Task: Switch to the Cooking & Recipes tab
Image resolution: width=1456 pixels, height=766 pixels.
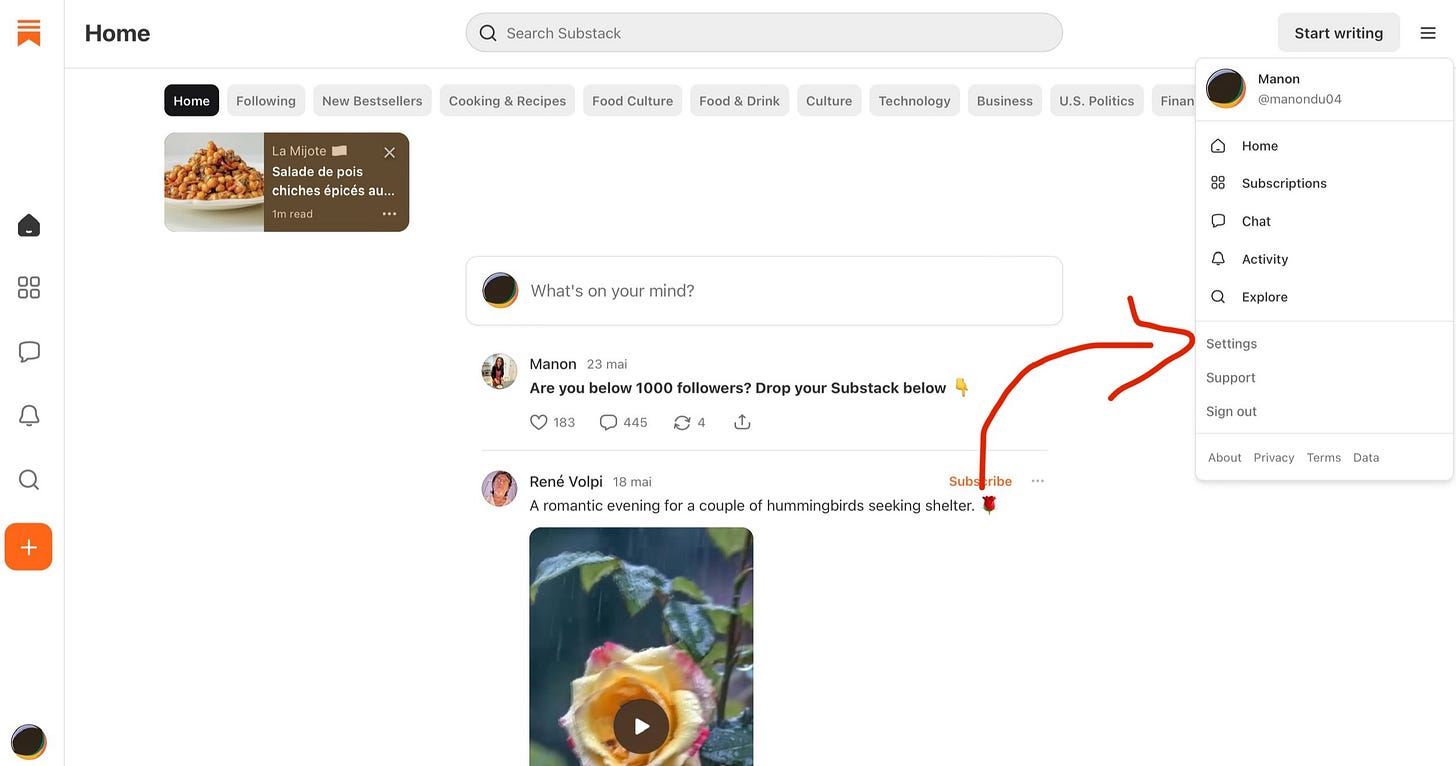Action: (507, 101)
